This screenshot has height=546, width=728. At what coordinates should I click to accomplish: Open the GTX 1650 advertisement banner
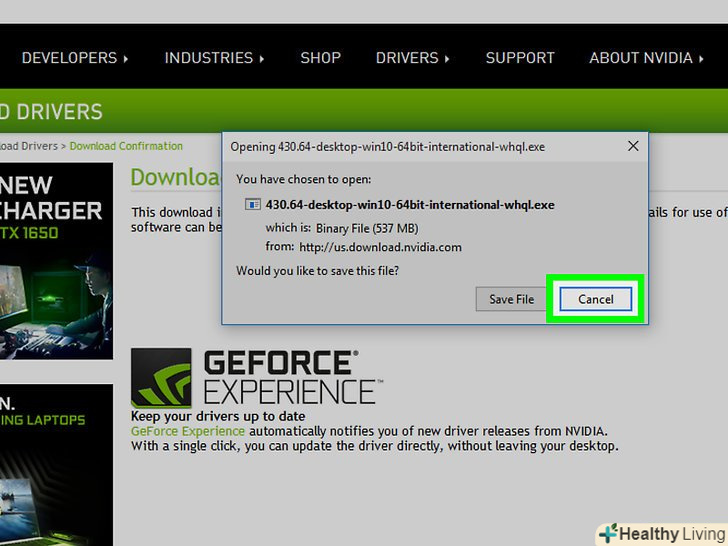(56, 260)
